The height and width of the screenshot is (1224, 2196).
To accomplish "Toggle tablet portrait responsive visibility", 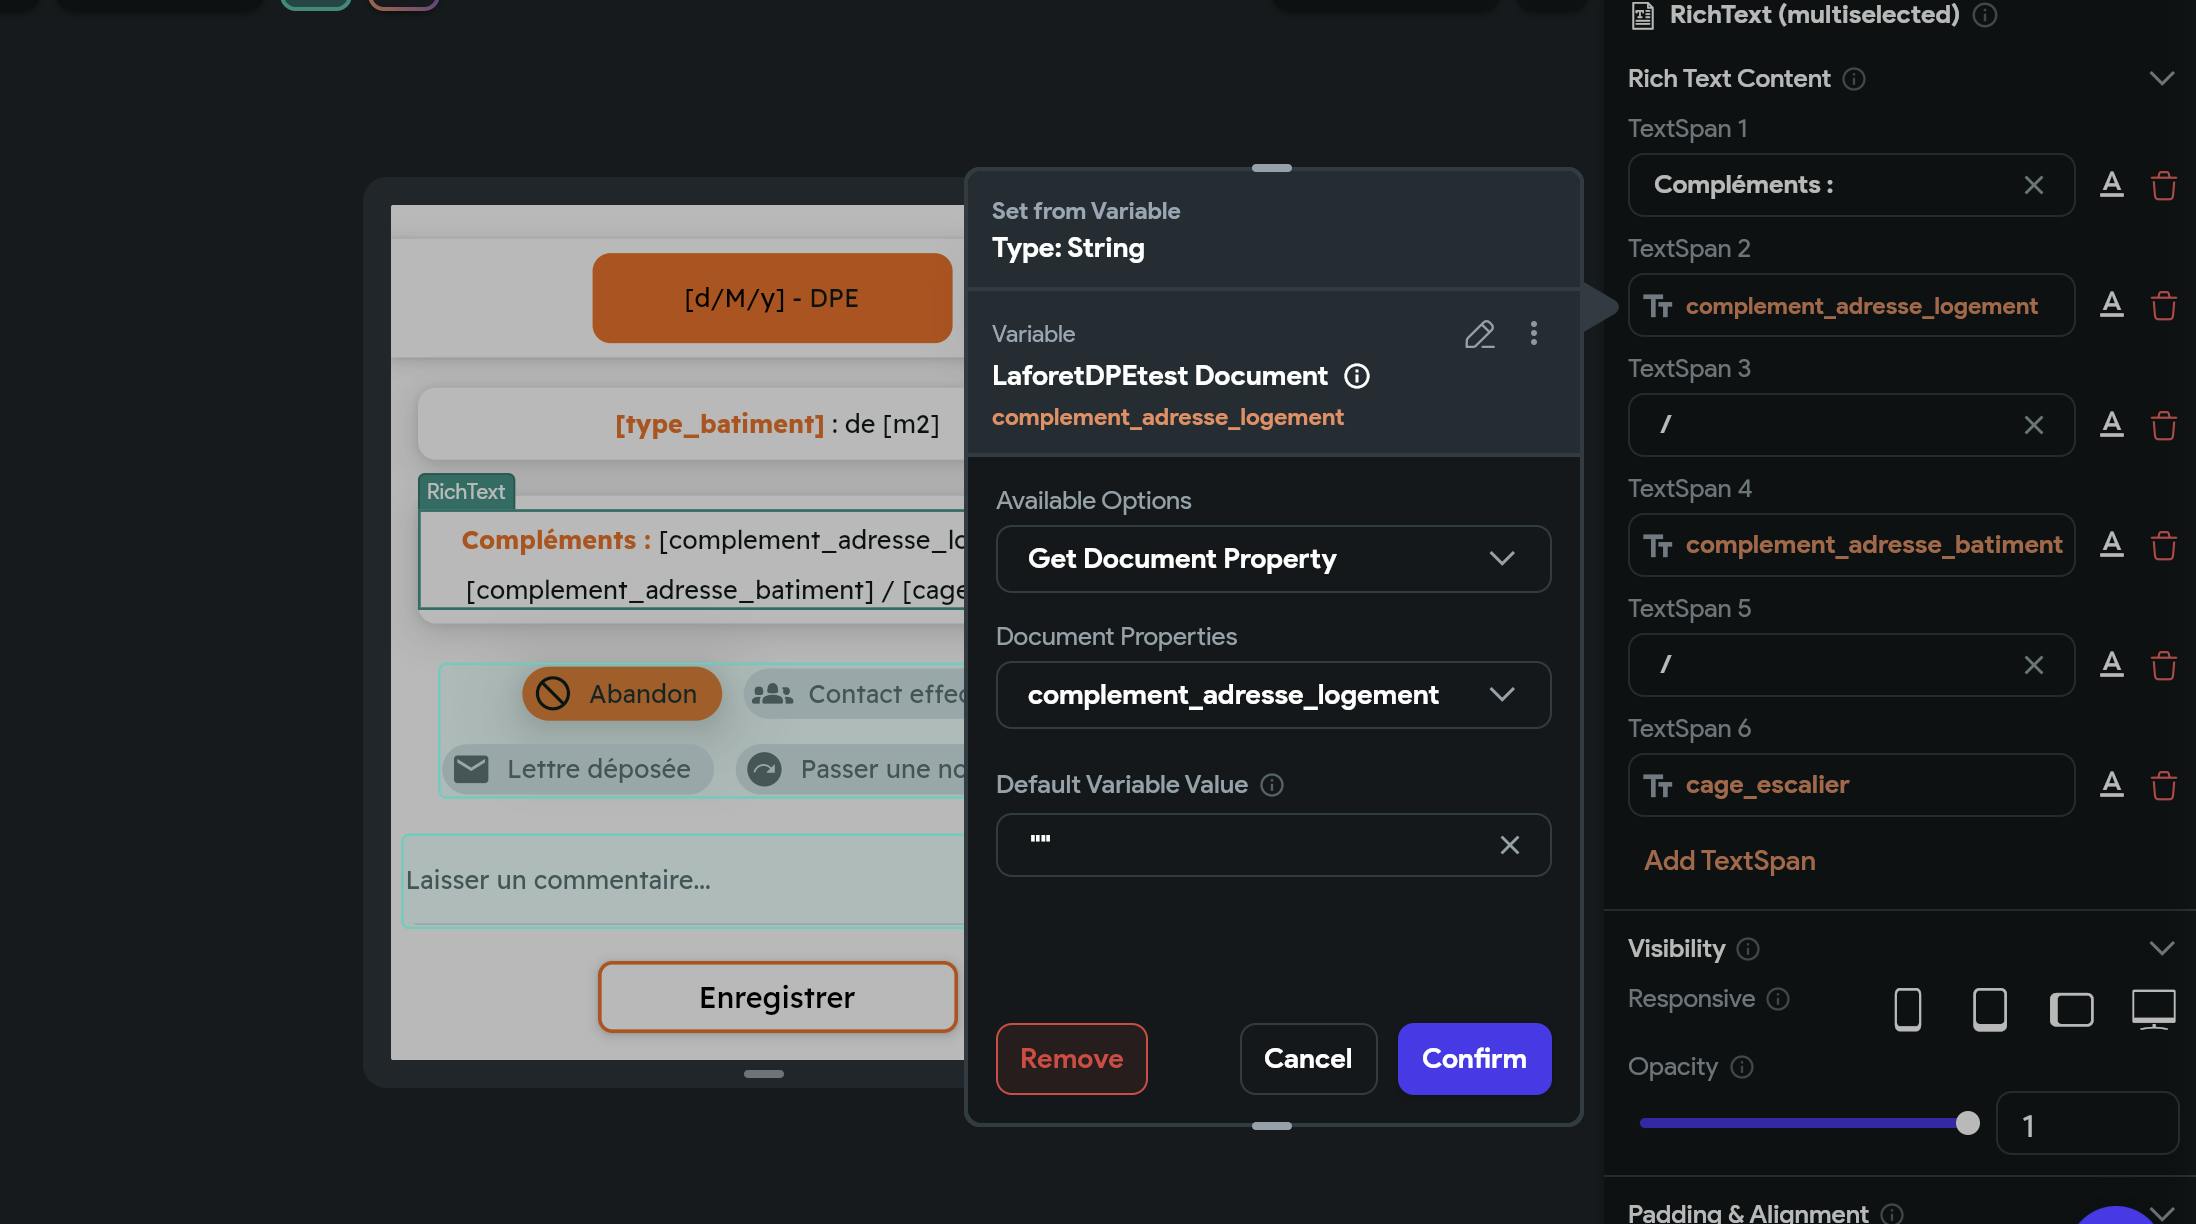I will (1989, 1008).
